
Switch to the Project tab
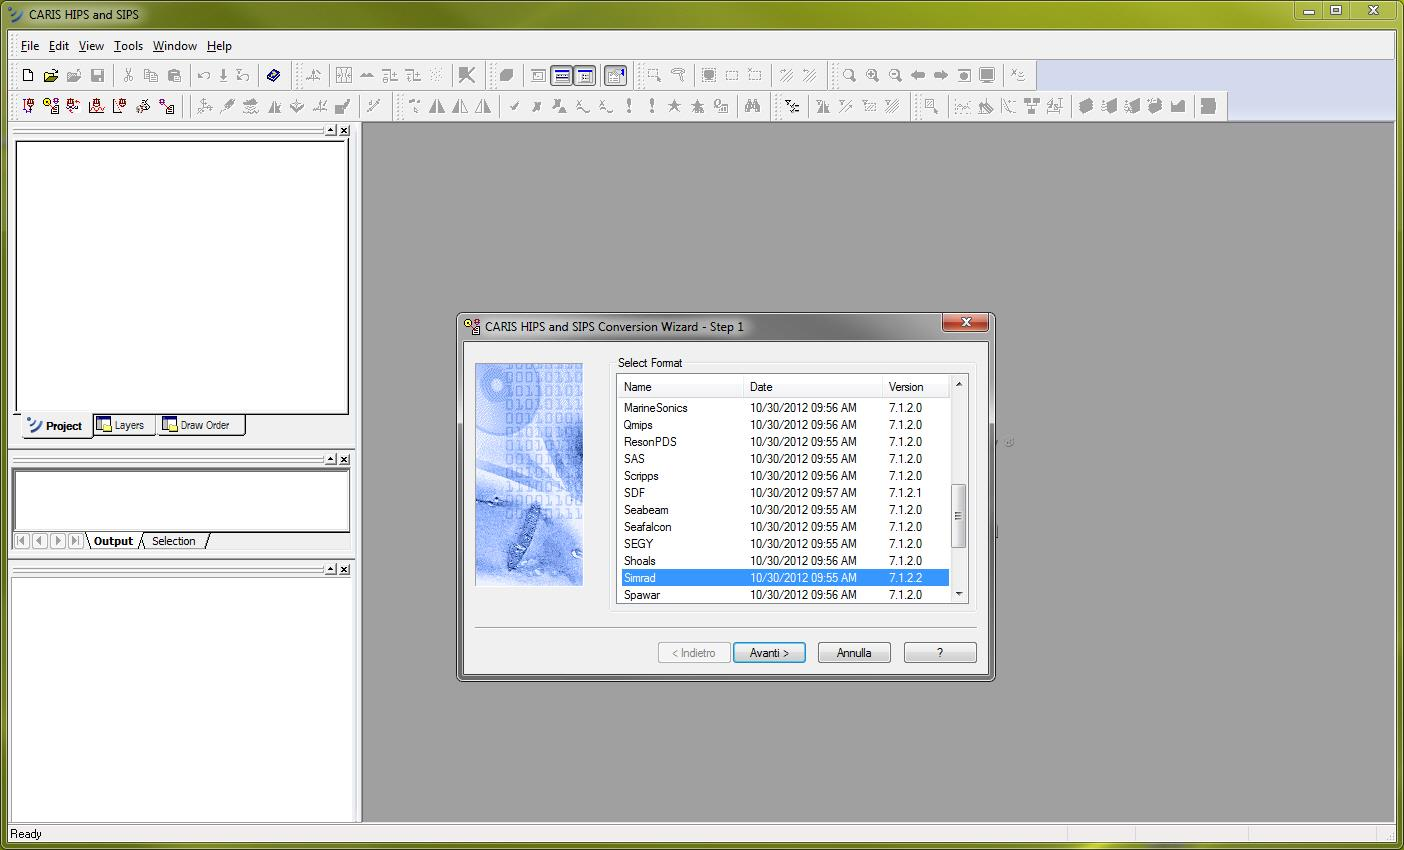[x=56, y=426]
